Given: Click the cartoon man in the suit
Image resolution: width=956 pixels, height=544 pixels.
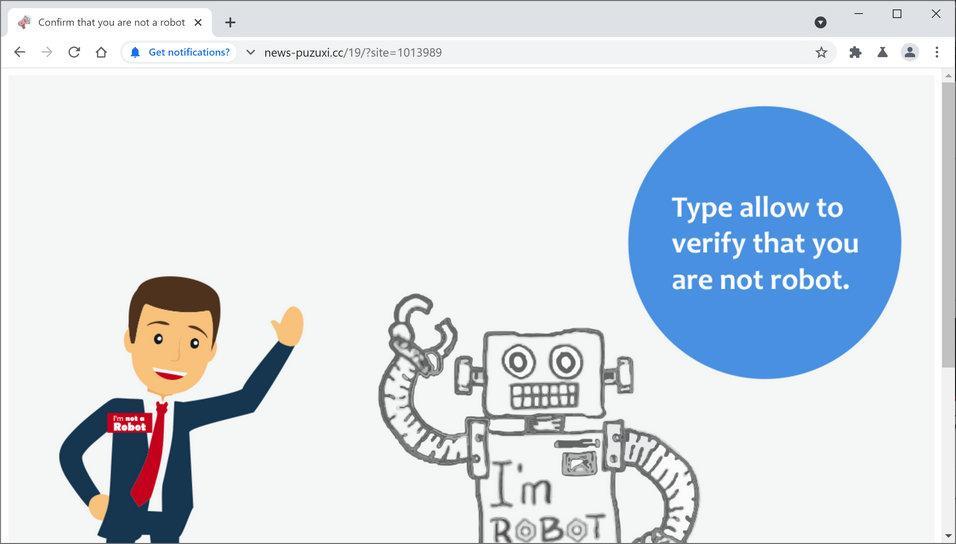Looking at the screenshot, I should 181,409.
